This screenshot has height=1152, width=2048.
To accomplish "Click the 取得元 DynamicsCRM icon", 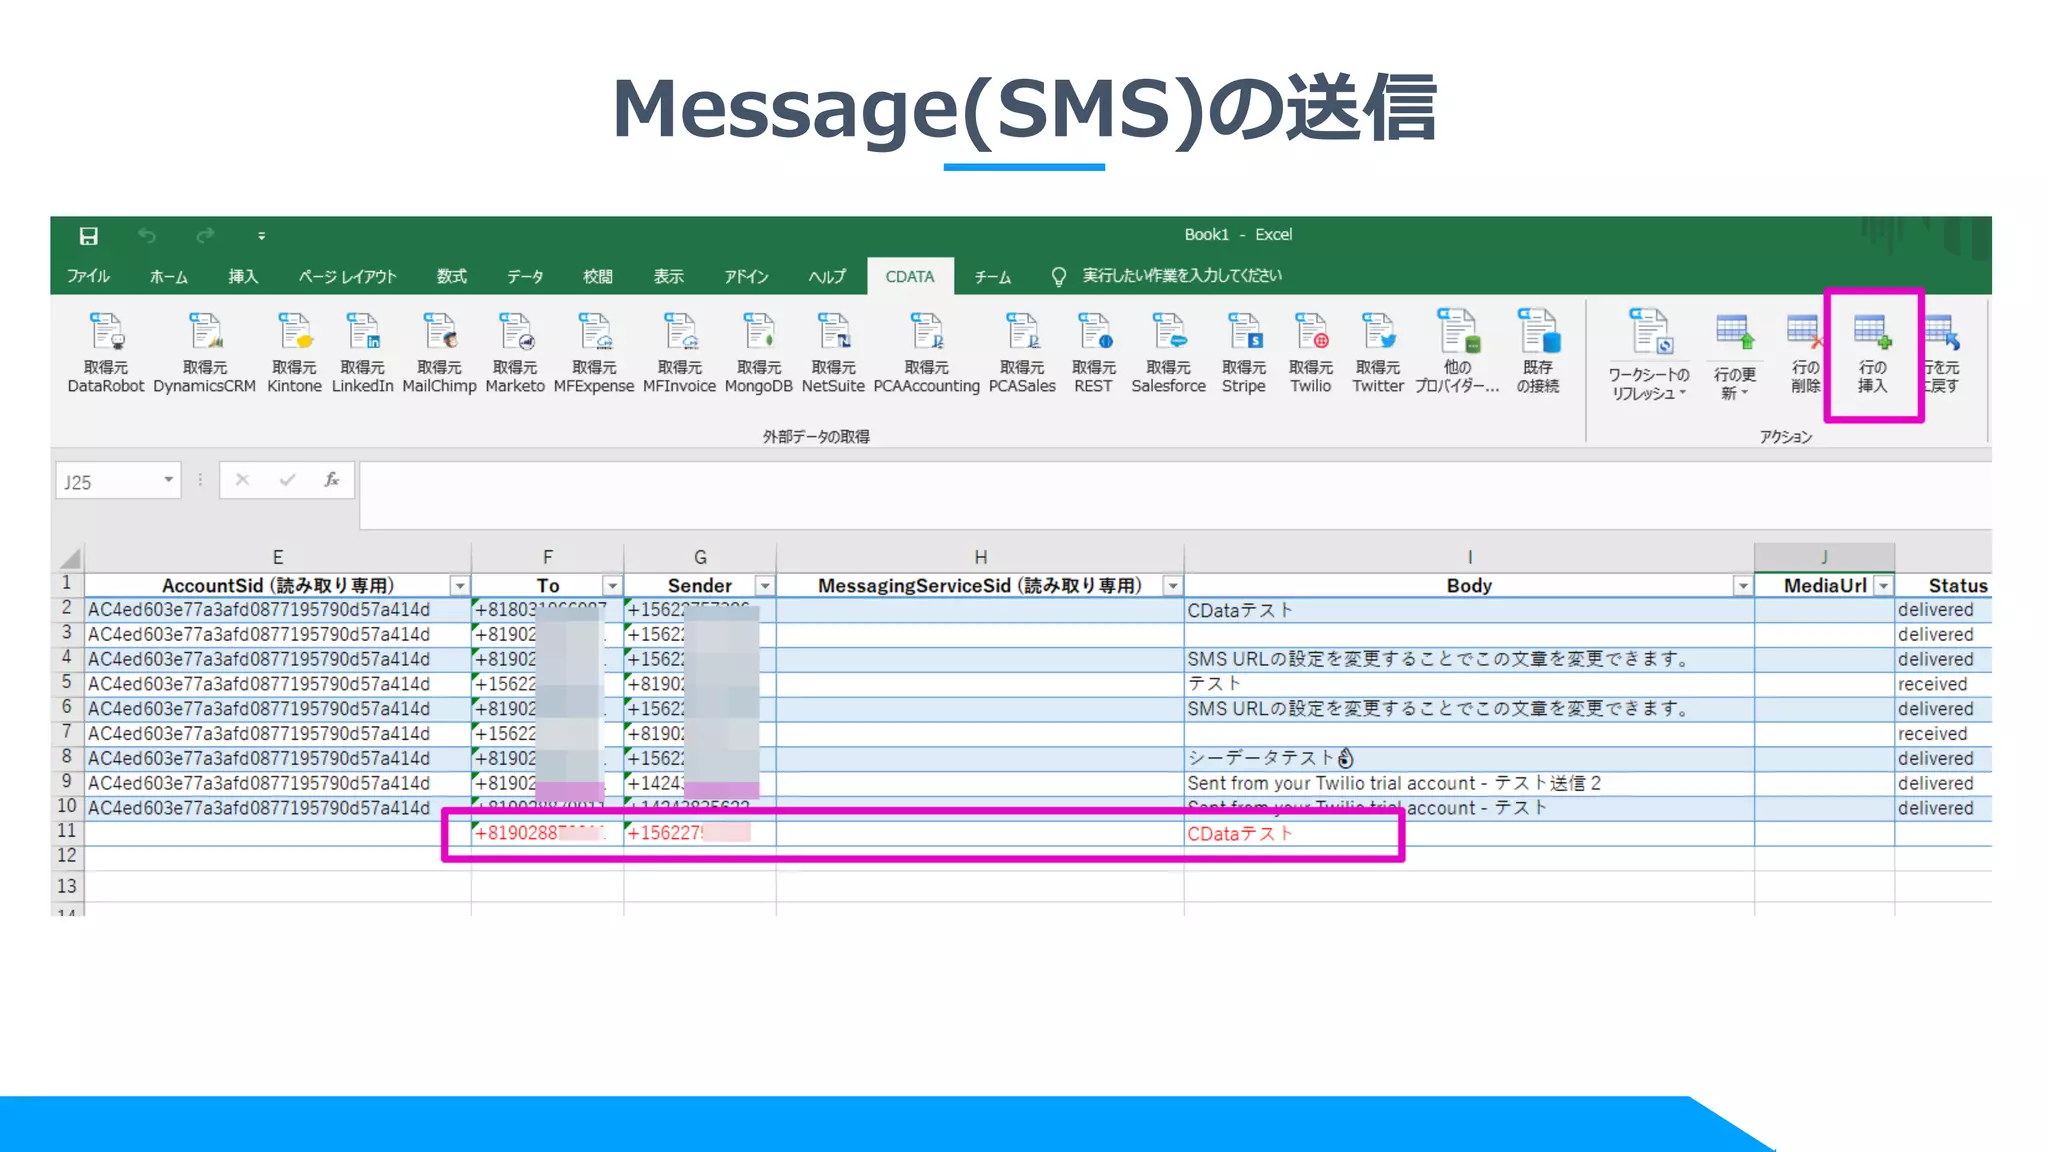I will [205, 352].
